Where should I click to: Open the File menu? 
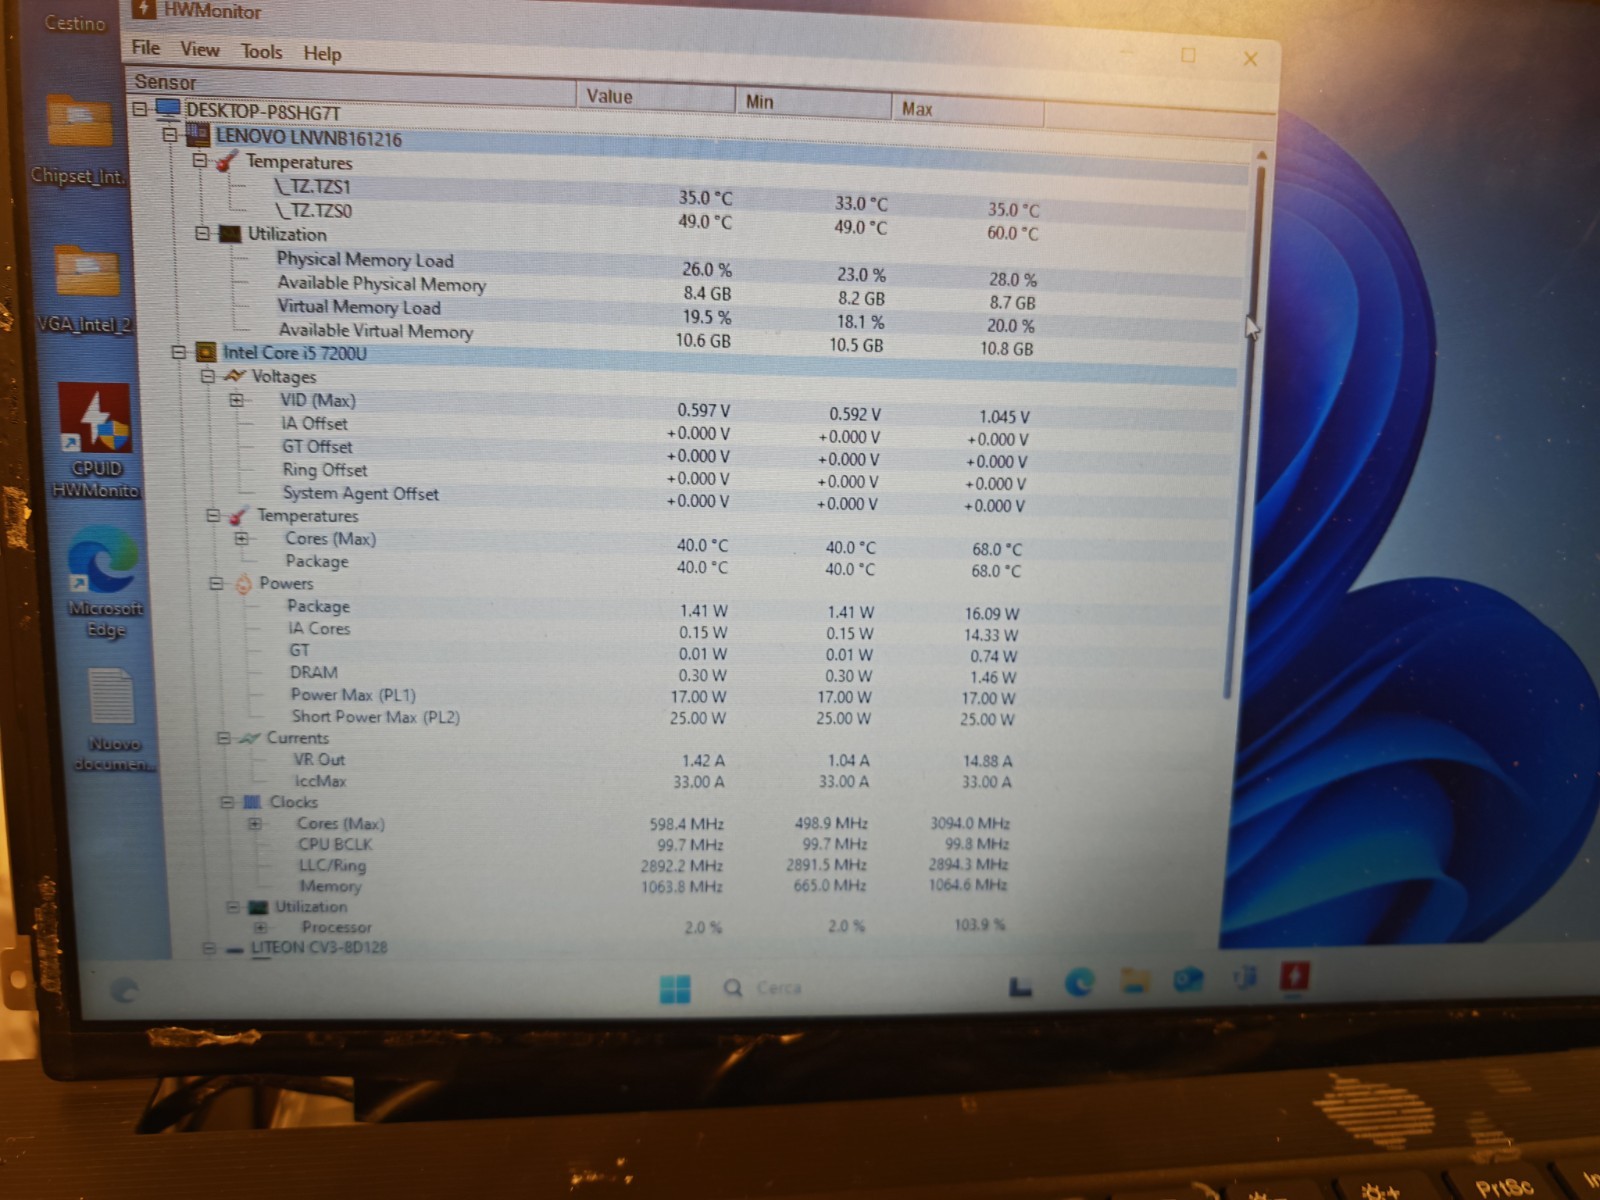[146, 47]
